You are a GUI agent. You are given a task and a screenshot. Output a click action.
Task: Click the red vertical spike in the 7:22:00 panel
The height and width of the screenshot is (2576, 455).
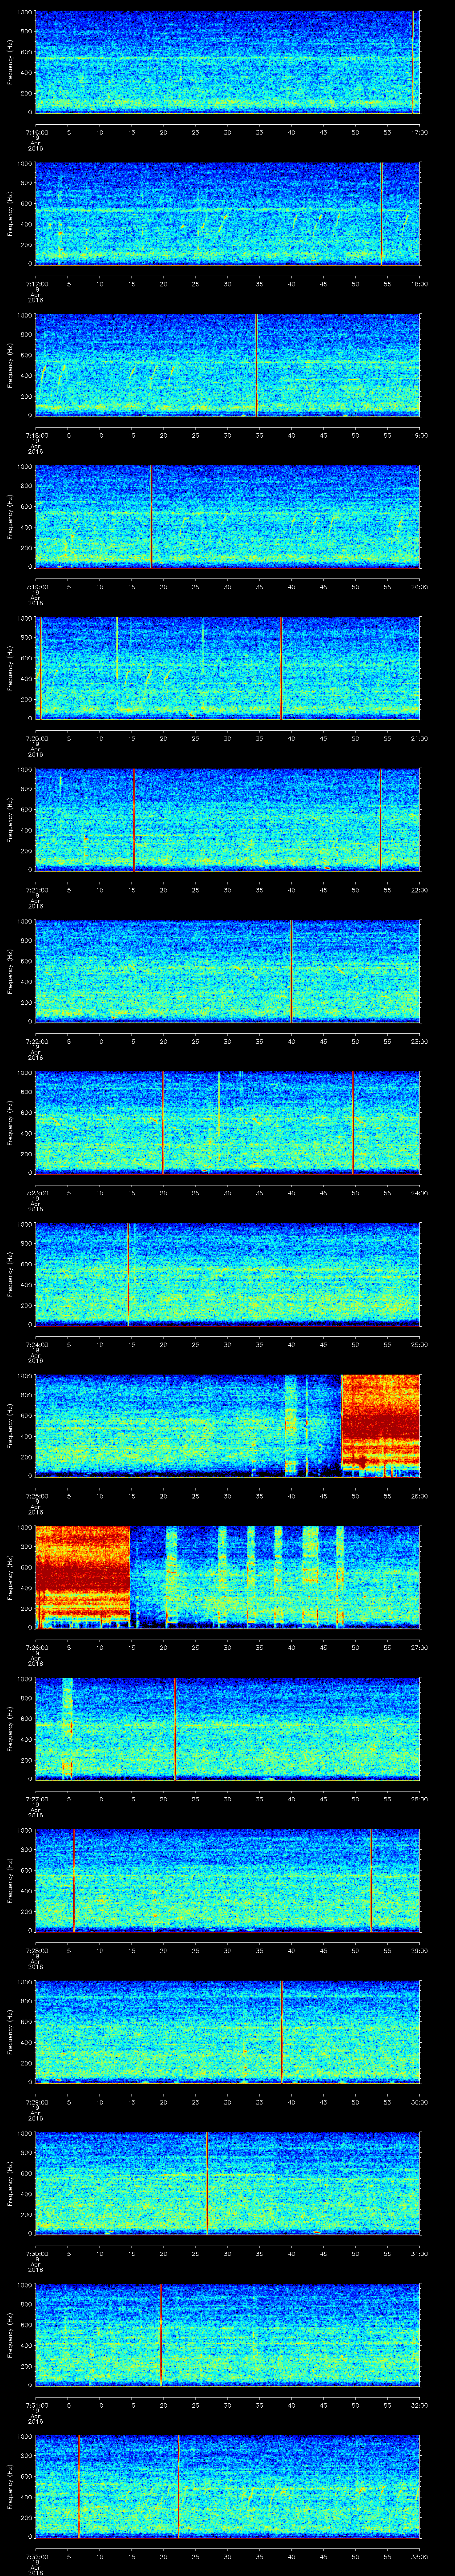point(291,971)
